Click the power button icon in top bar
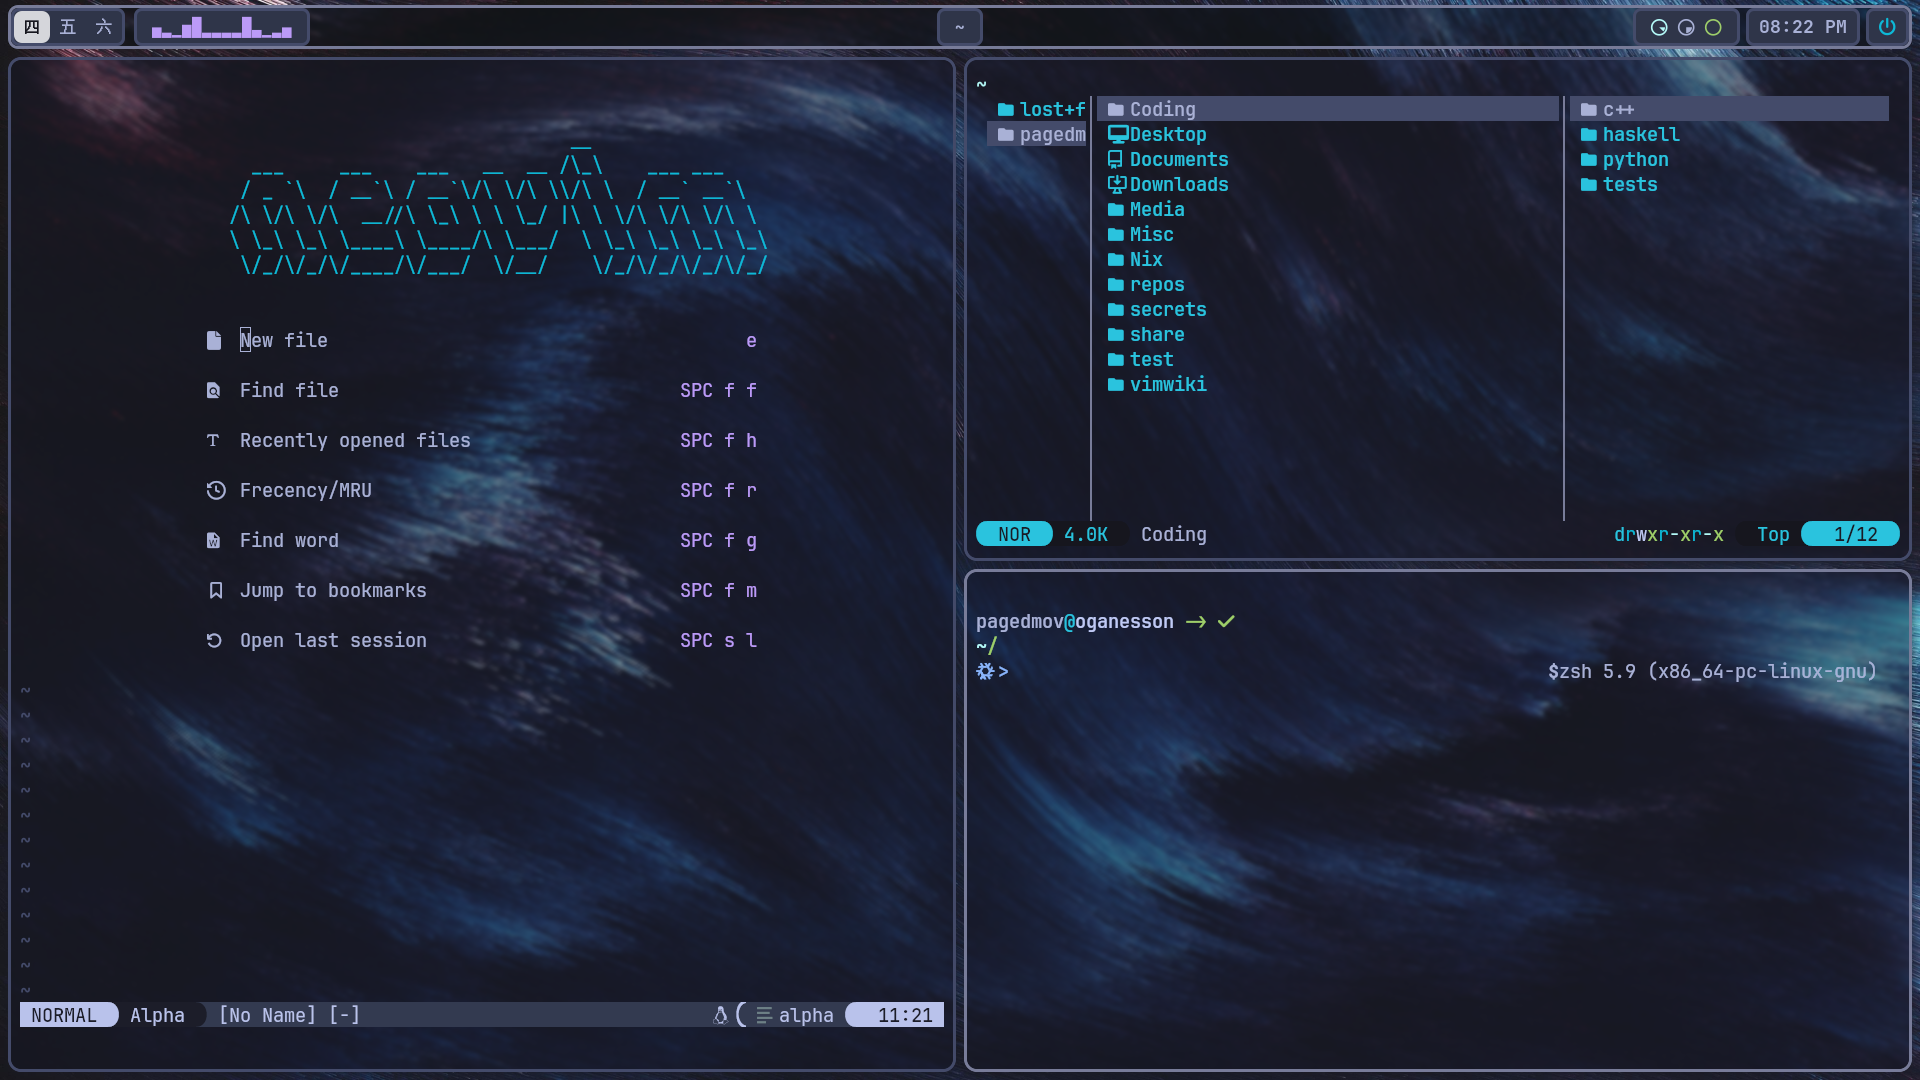The width and height of the screenshot is (1920, 1080). click(1887, 27)
